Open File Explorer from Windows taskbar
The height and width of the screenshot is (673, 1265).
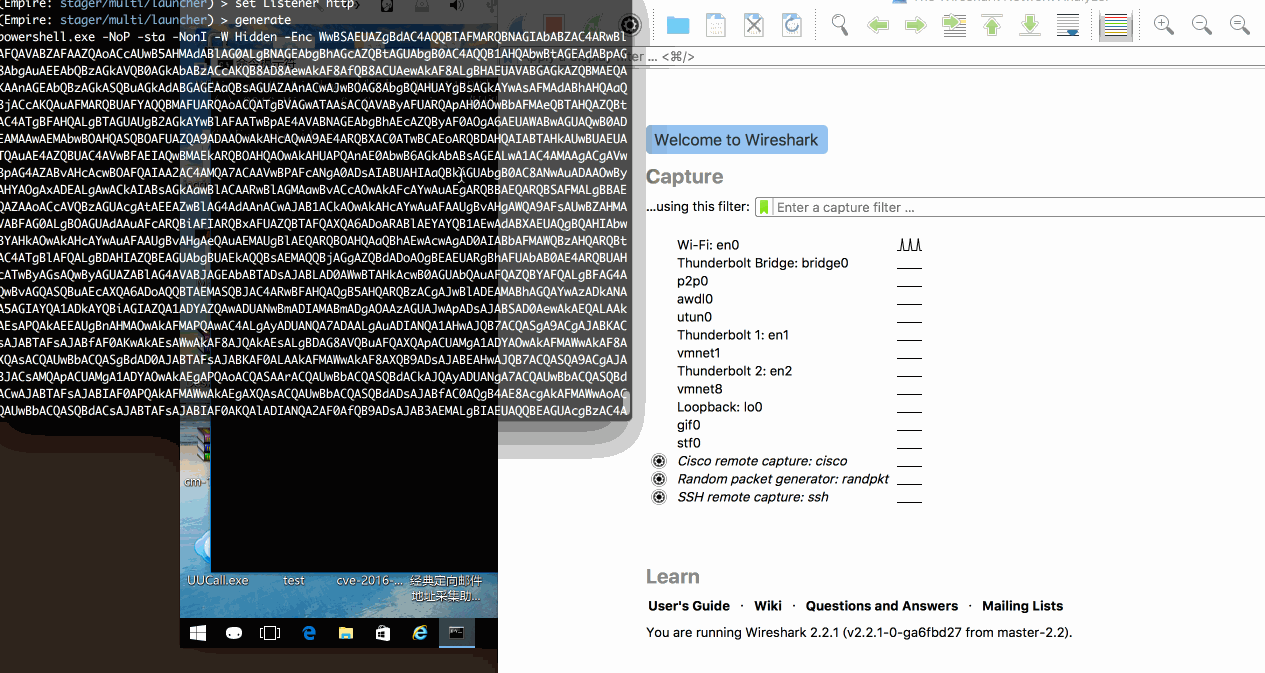tap(346, 633)
